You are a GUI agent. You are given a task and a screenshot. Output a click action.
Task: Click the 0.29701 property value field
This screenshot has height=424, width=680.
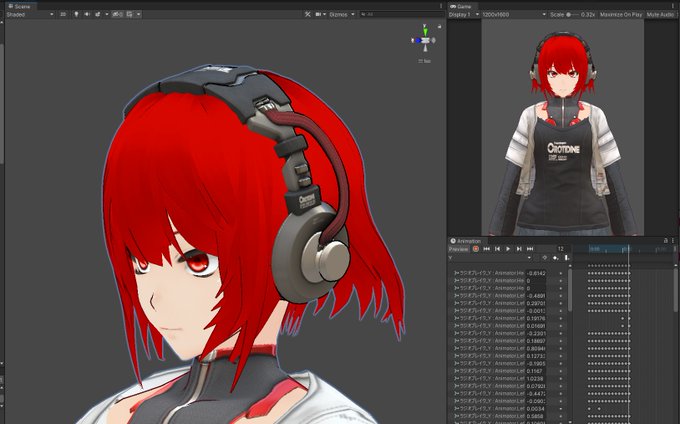[536, 303]
